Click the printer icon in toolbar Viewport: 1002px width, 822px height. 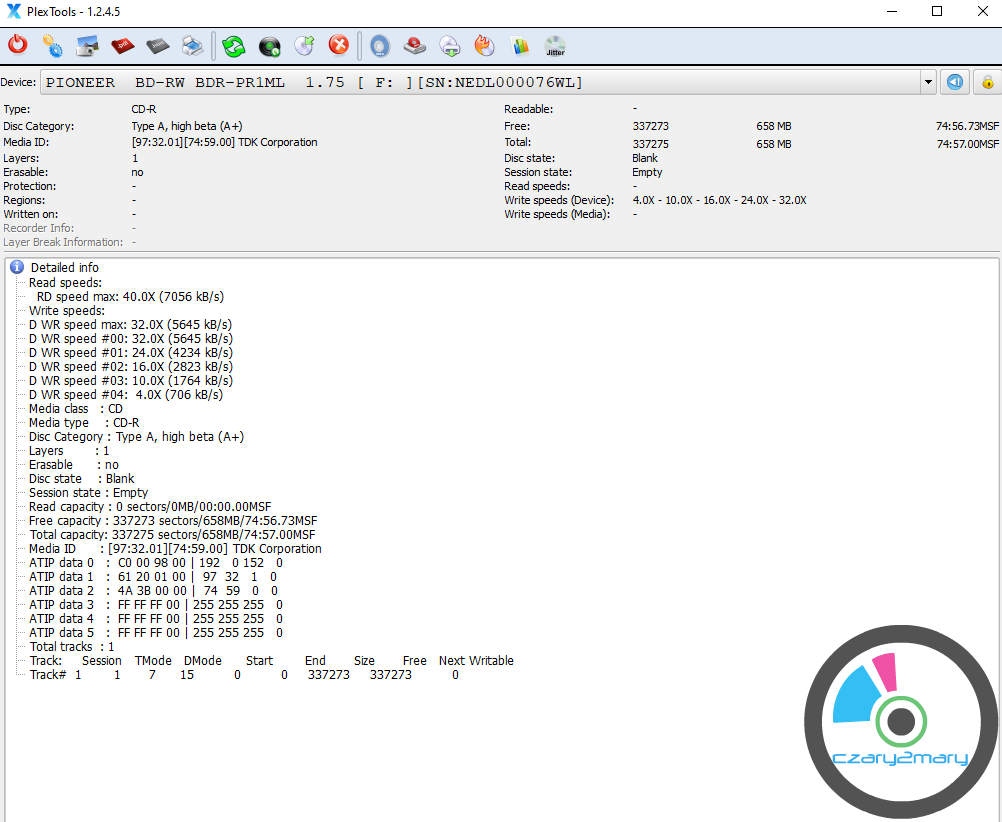(x=193, y=45)
